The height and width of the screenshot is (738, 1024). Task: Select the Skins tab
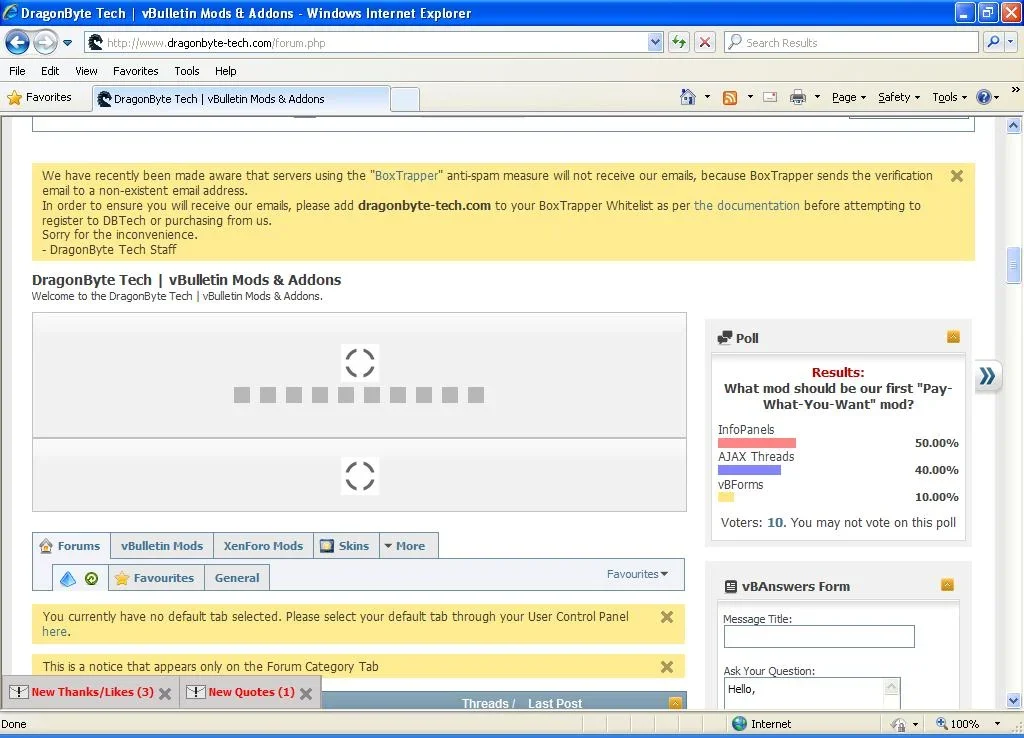346,546
